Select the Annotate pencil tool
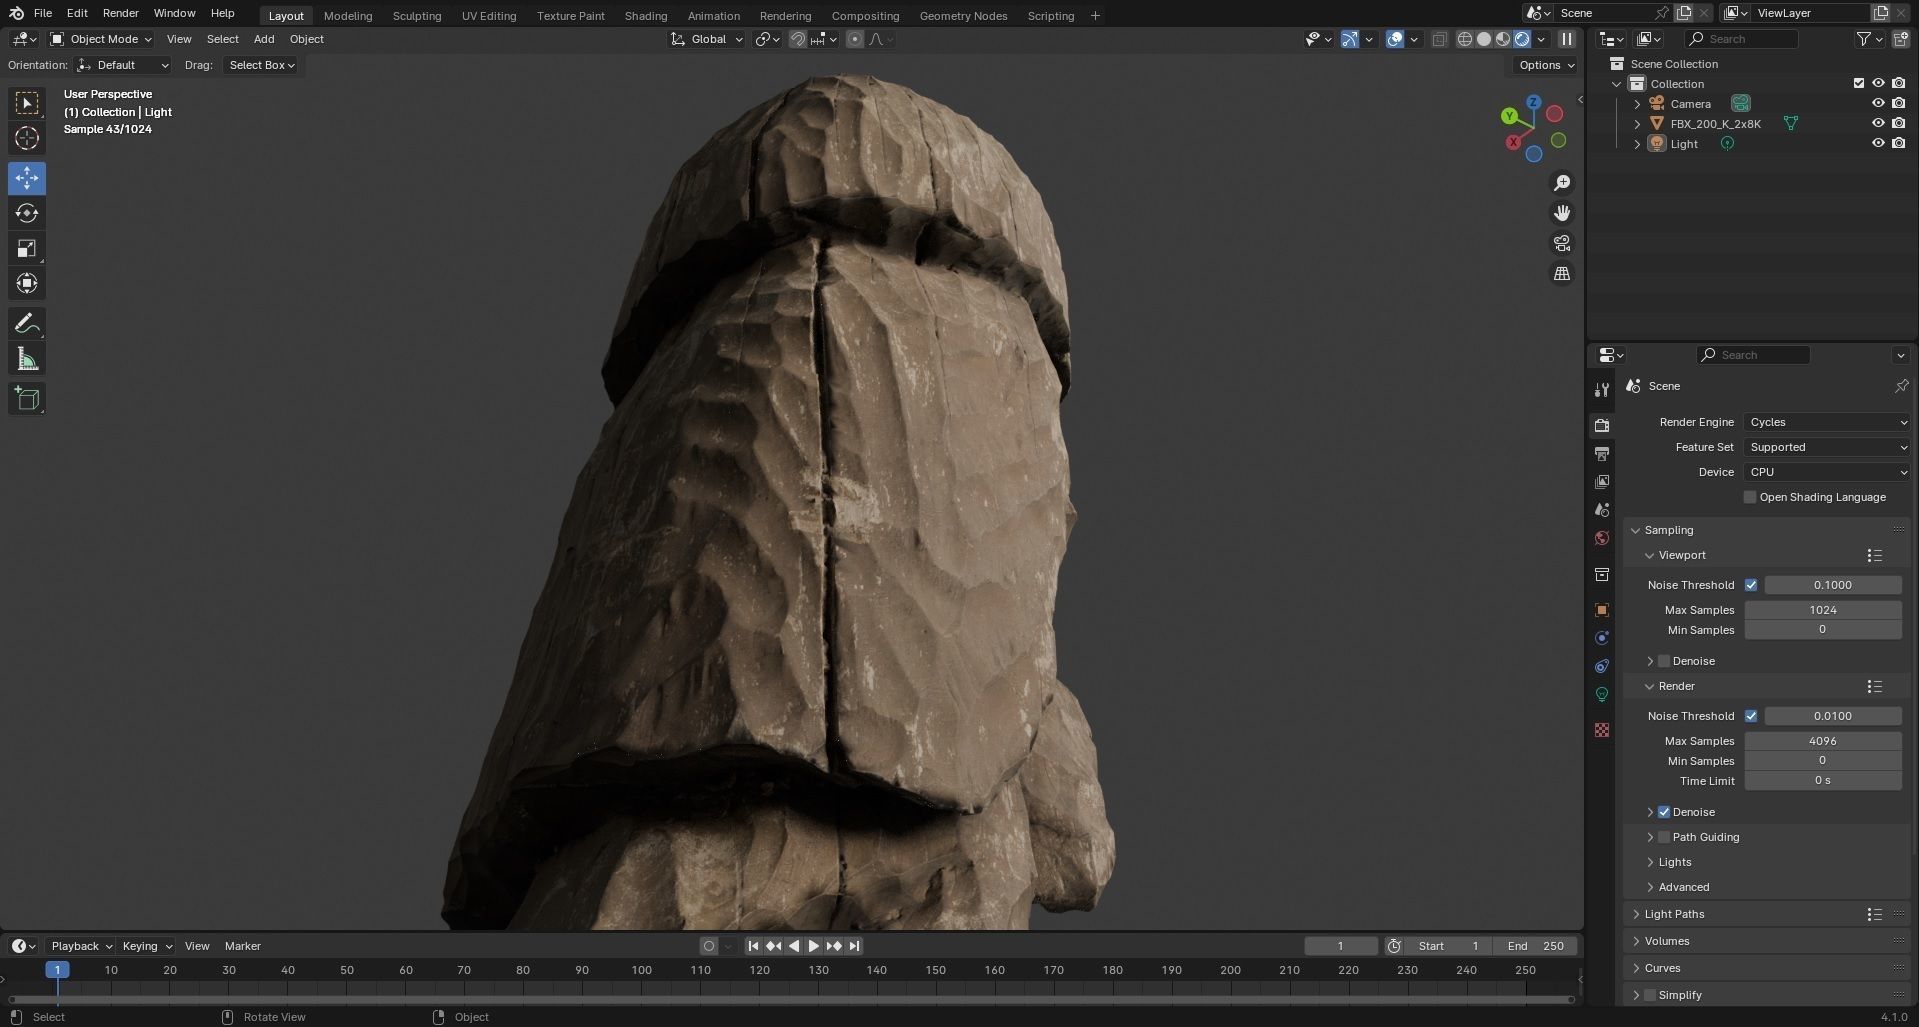The width and height of the screenshot is (1919, 1027). 27,324
